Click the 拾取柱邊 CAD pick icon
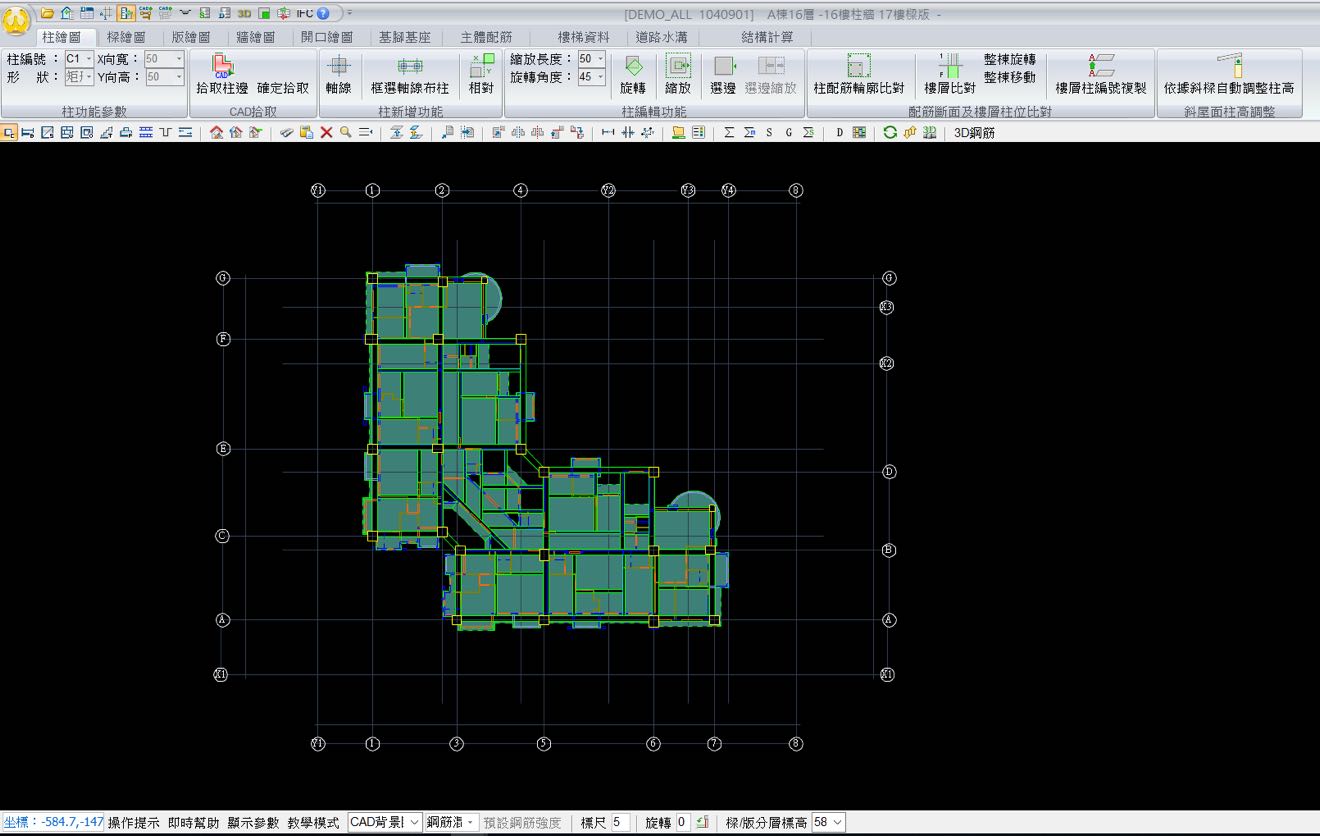Image resolution: width=1320 pixels, height=836 pixels. tap(223, 67)
